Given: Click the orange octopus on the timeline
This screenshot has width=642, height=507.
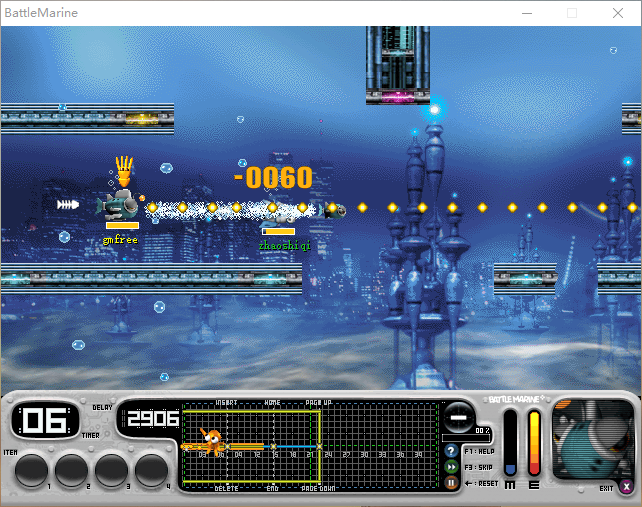Looking at the screenshot, I should point(210,440).
